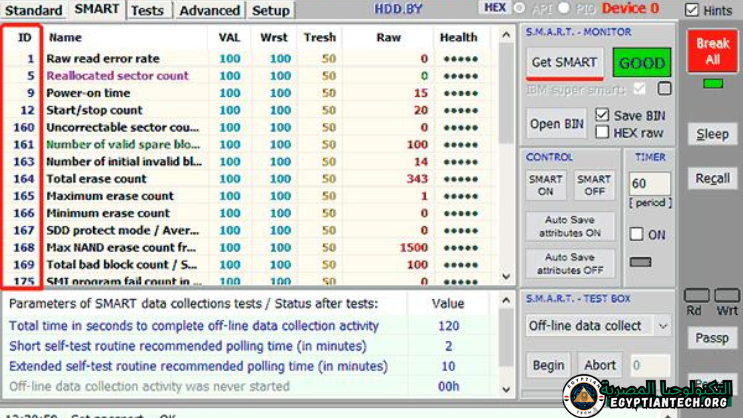The height and width of the screenshot is (418, 743).
Task: Switch to the Tests tab
Action: [148, 10]
